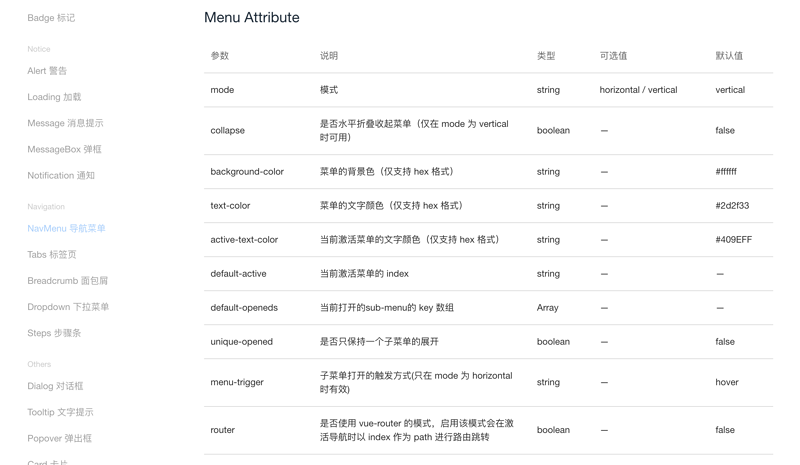Image resolution: width=800 pixels, height=465 pixels.
Task: Click the sub-menu key 数组 description
Action: click(x=386, y=308)
